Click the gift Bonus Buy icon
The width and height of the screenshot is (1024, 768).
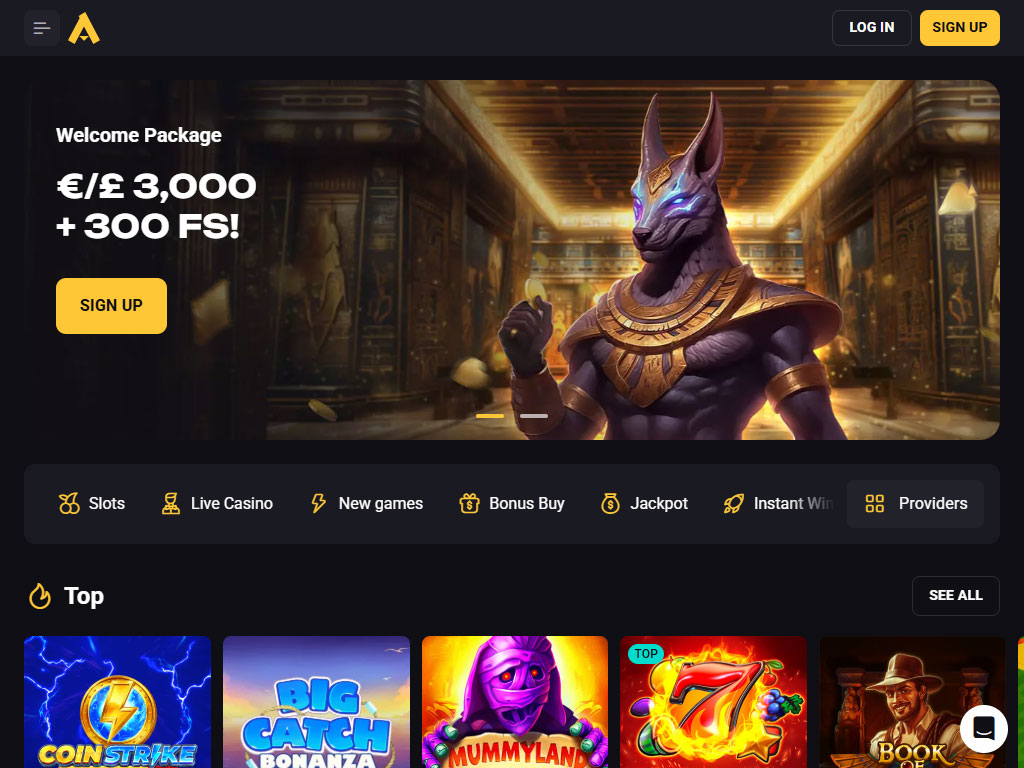coord(469,504)
